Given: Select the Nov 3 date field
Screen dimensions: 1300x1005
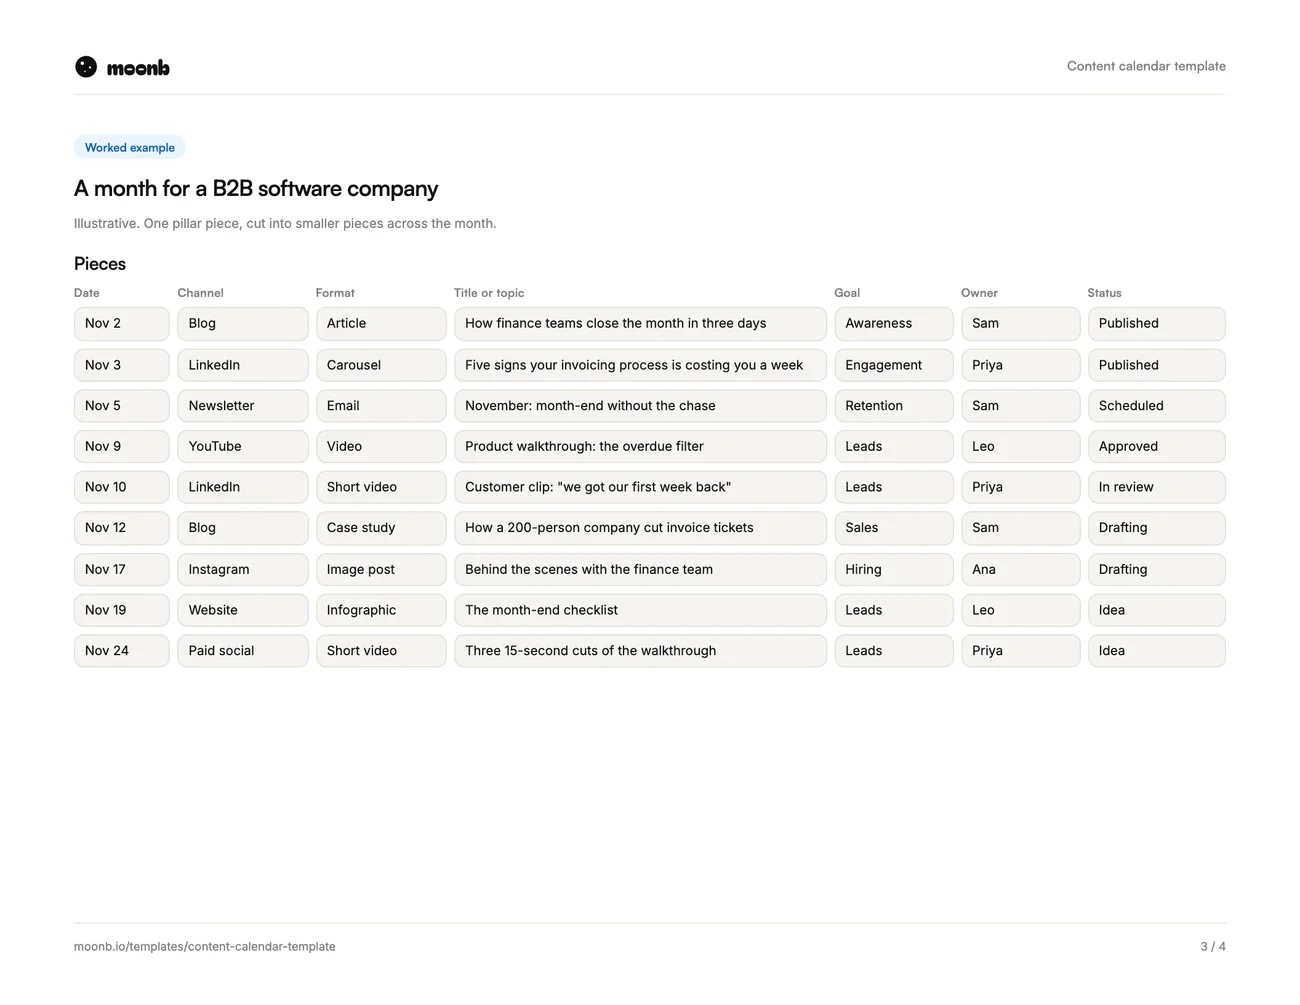Looking at the screenshot, I should pos(122,365).
